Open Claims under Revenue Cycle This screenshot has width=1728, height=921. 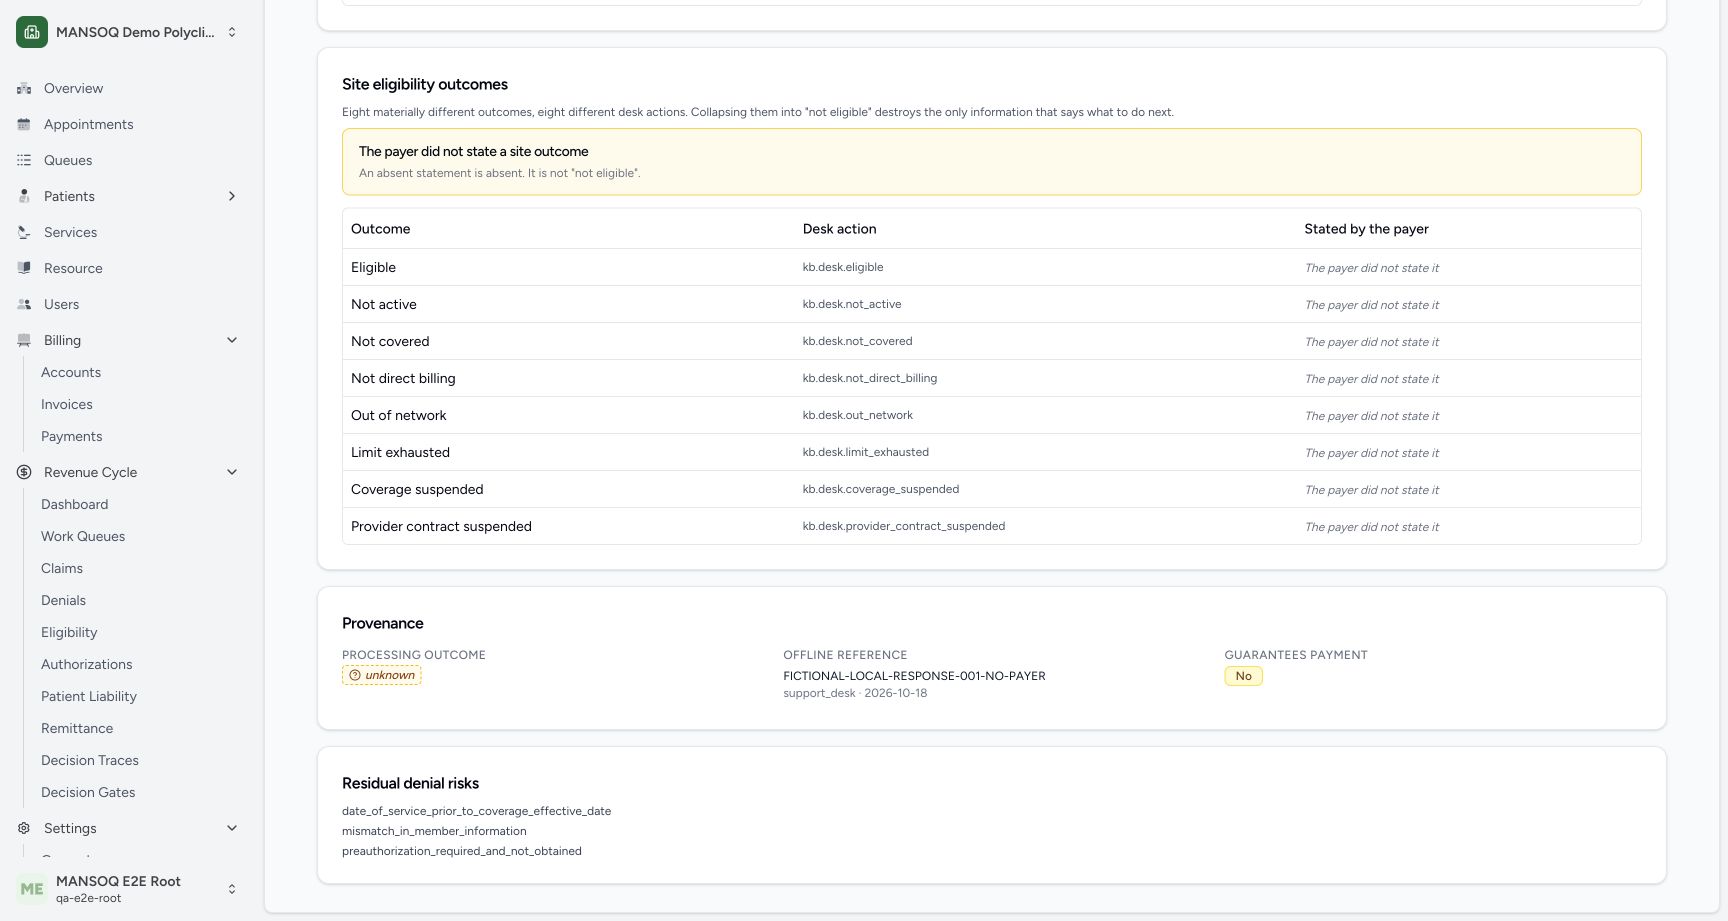coord(62,568)
